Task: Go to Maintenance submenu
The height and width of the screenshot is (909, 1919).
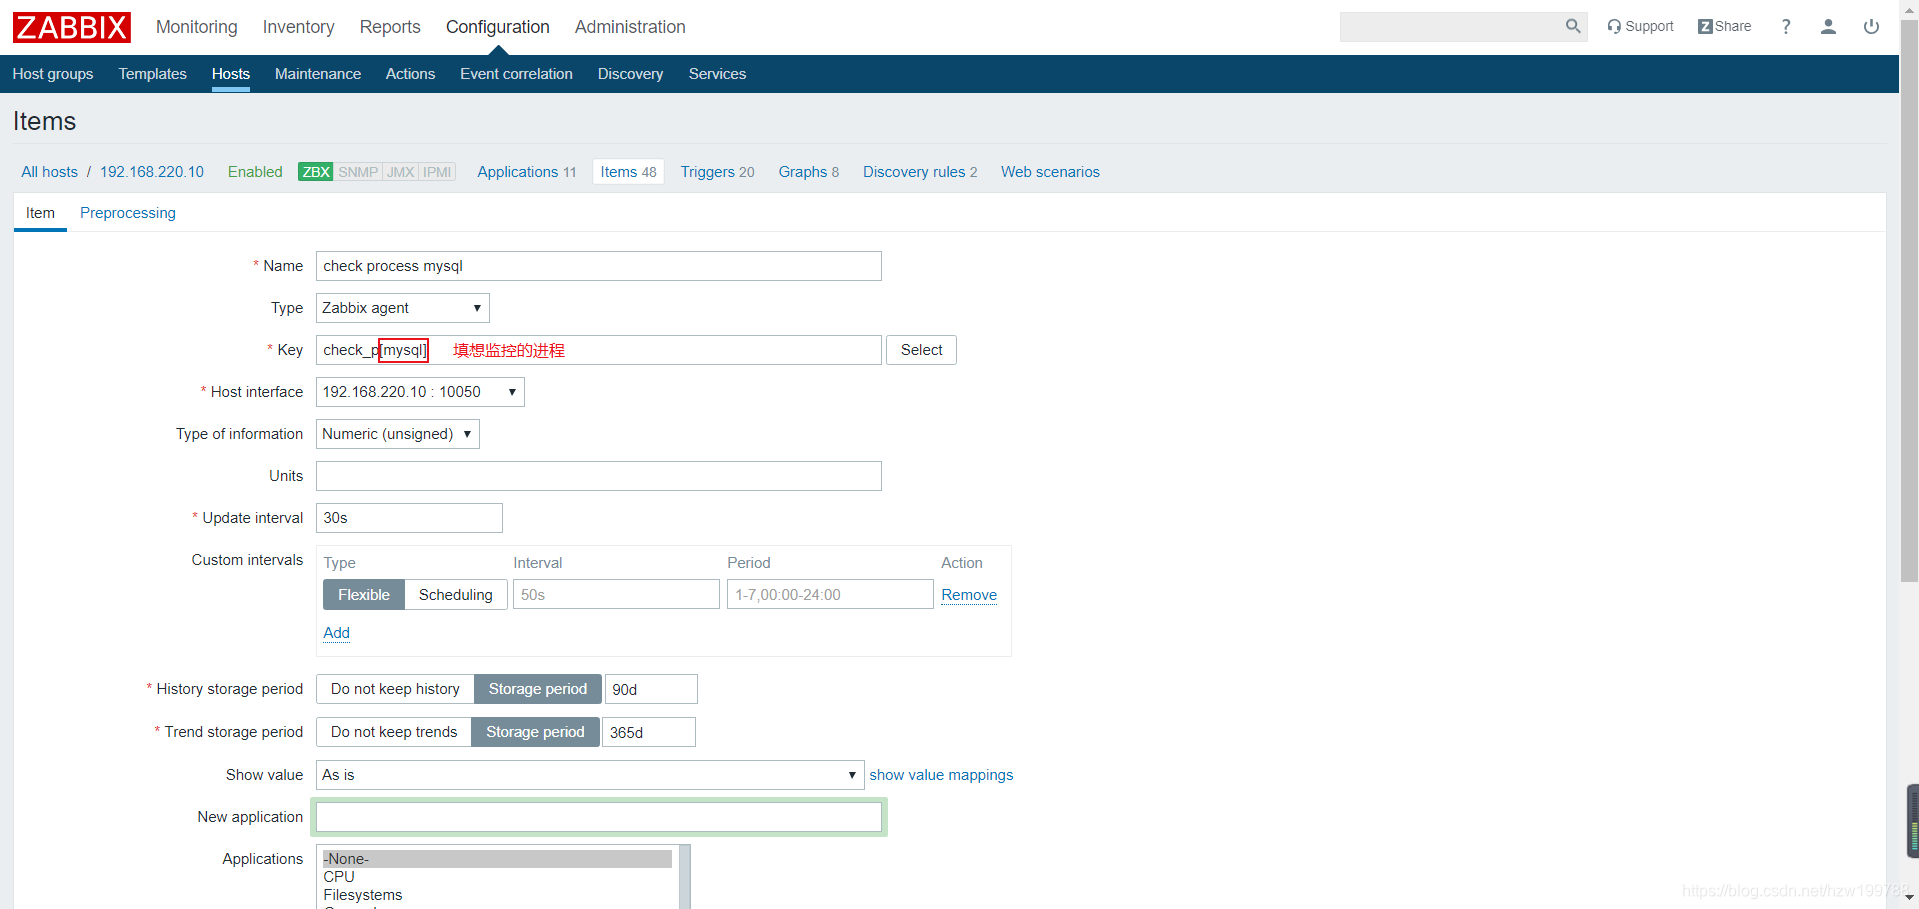Action: point(318,74)
